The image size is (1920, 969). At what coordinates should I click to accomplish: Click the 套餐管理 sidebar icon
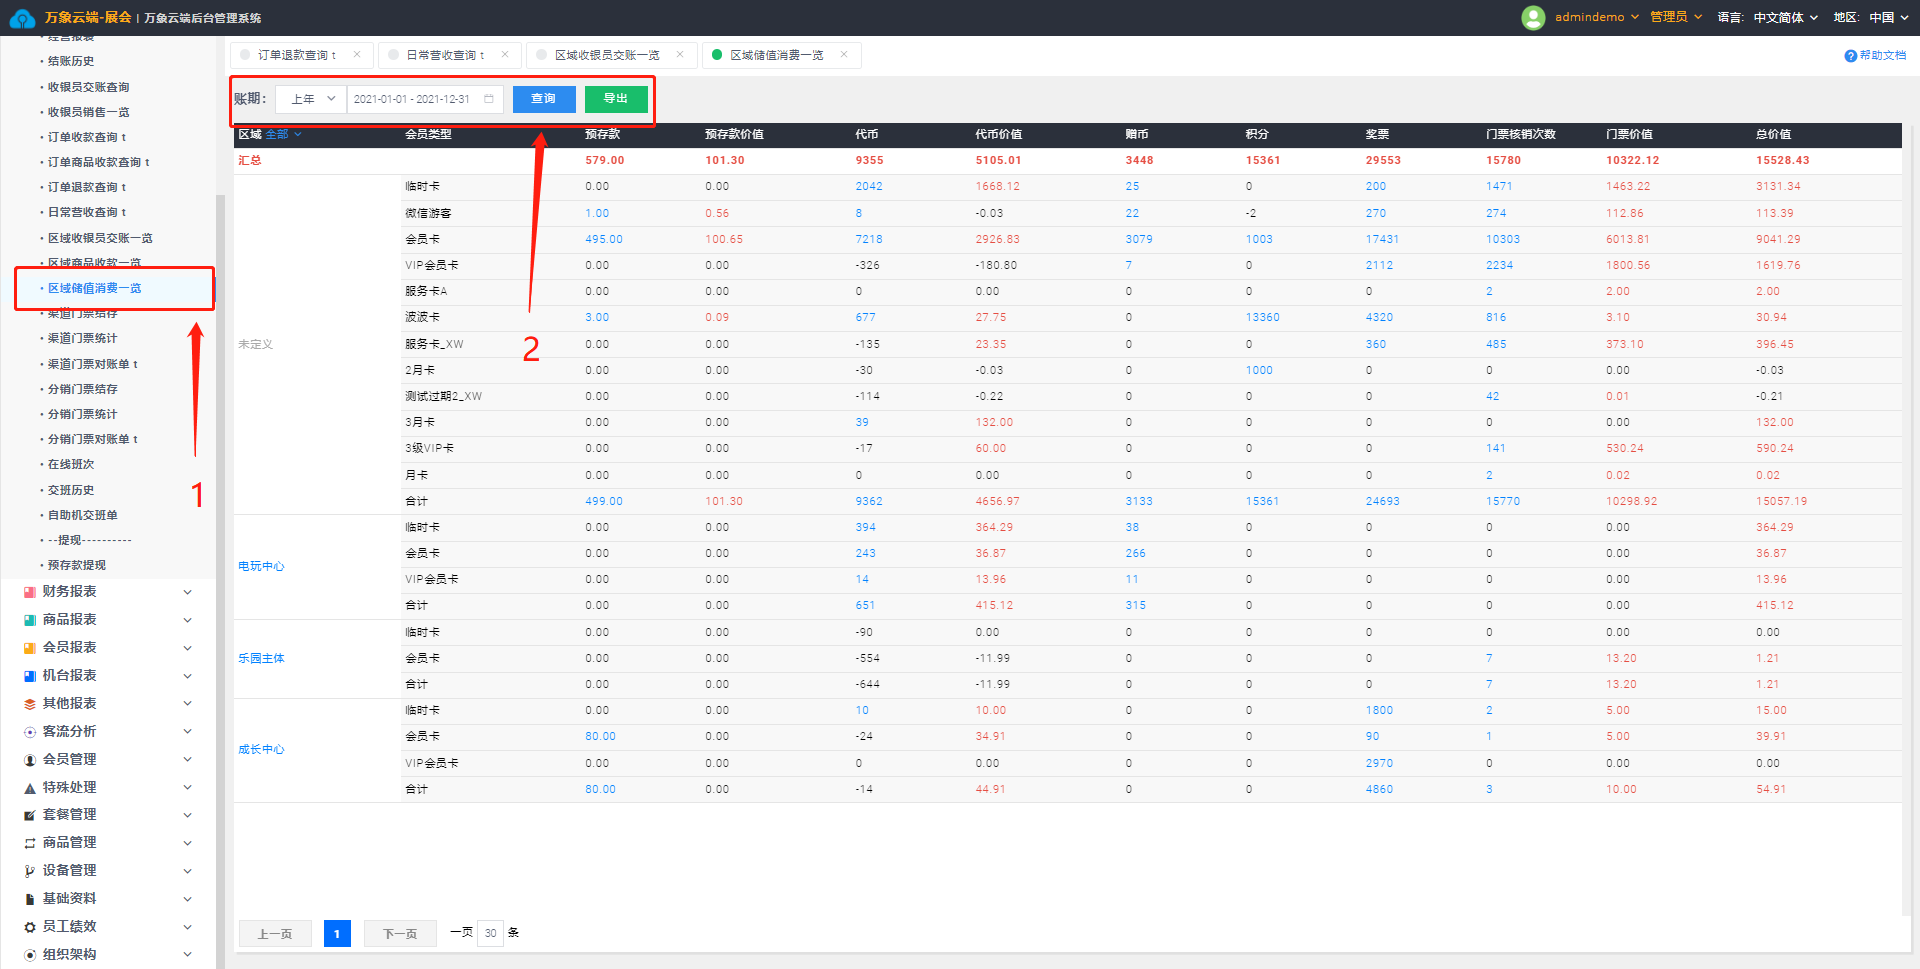[30, 815]
